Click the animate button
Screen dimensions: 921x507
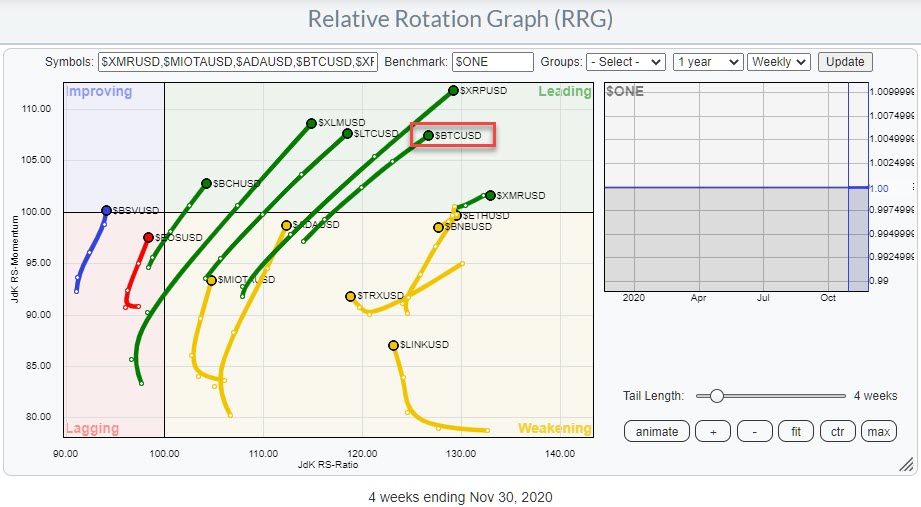657,432
